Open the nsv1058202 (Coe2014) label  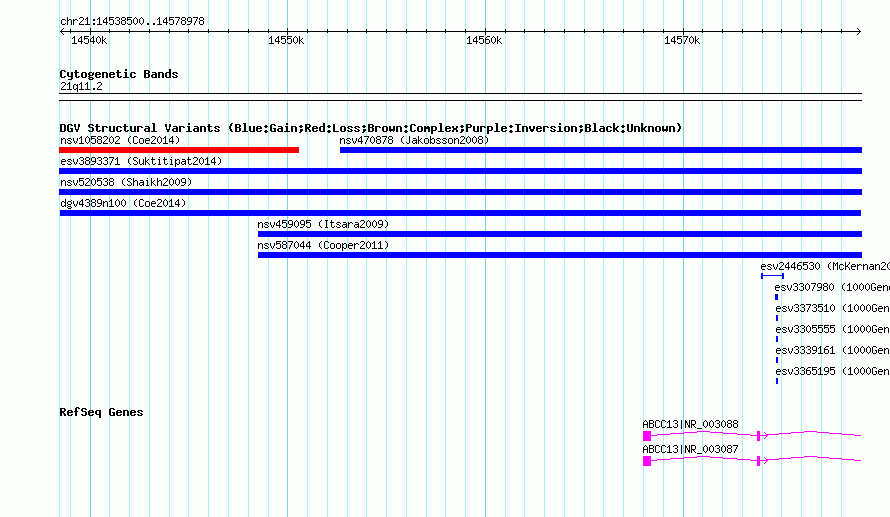click(x=120, y=140)
